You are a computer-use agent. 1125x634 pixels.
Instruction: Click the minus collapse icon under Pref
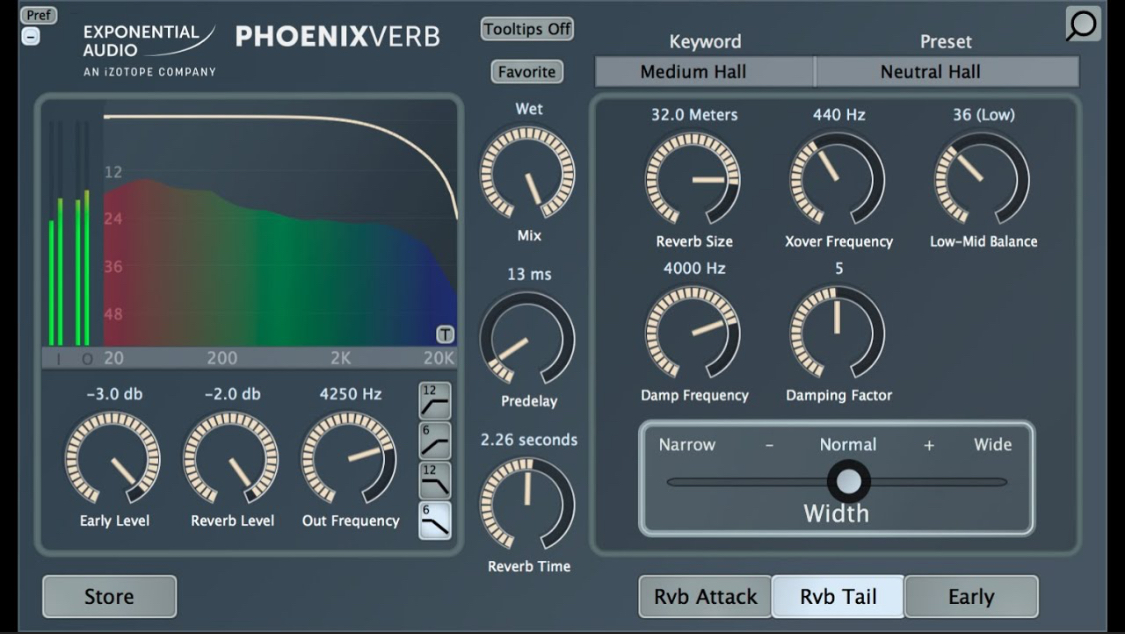[x=31, y=36]
